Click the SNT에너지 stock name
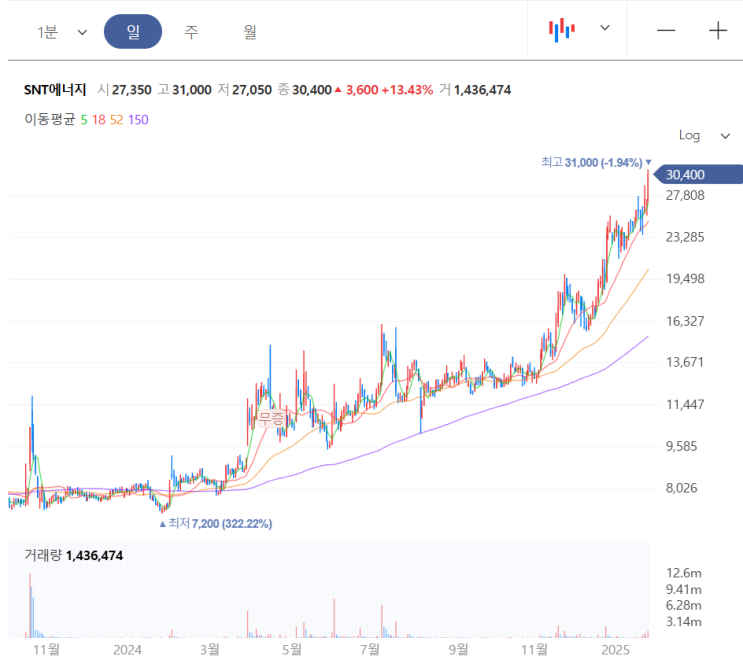 click(x=55, y=90)
